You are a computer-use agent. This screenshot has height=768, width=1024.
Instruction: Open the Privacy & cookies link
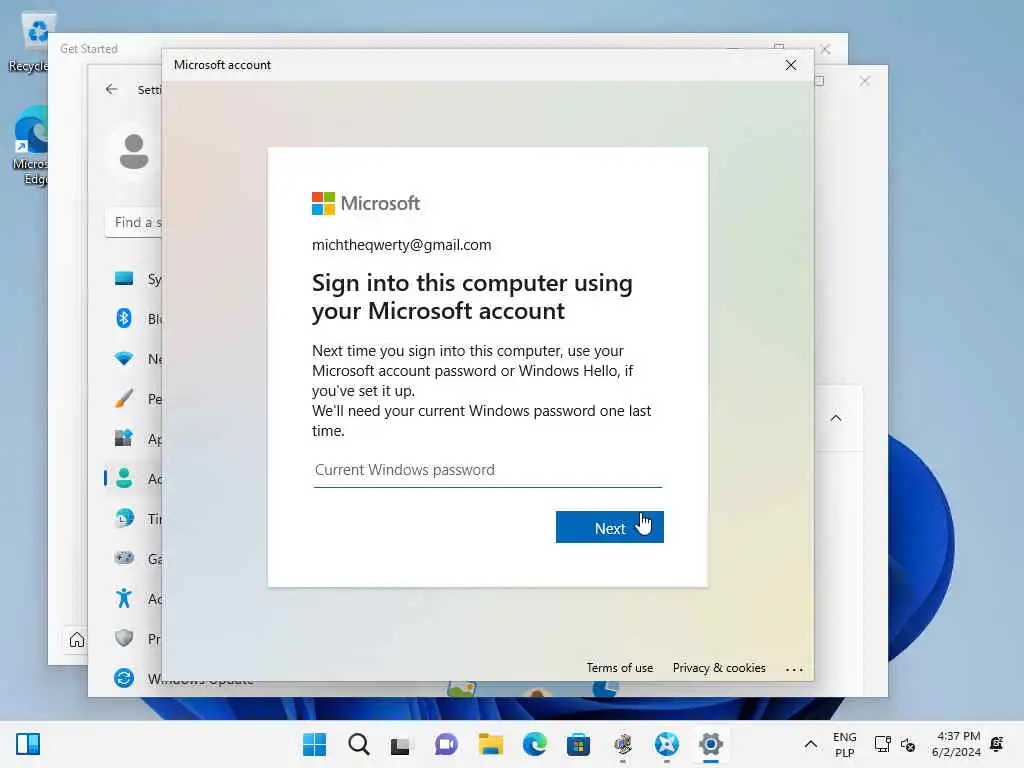[719, 667]
